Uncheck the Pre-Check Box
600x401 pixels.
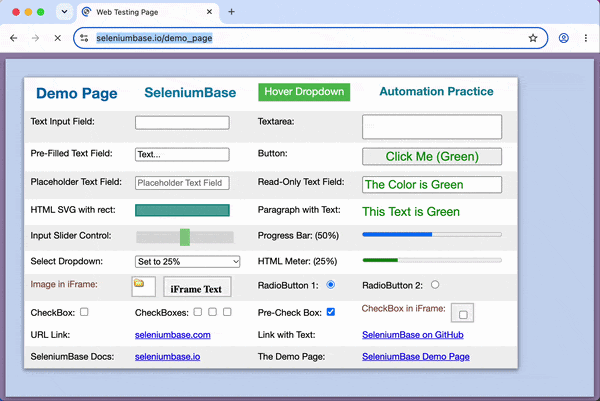click(x=331, y=312)
